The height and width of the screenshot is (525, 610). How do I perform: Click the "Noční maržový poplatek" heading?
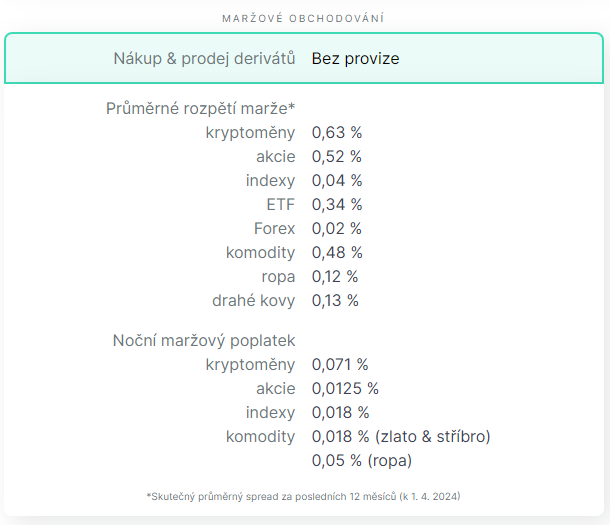pos(204,340)
